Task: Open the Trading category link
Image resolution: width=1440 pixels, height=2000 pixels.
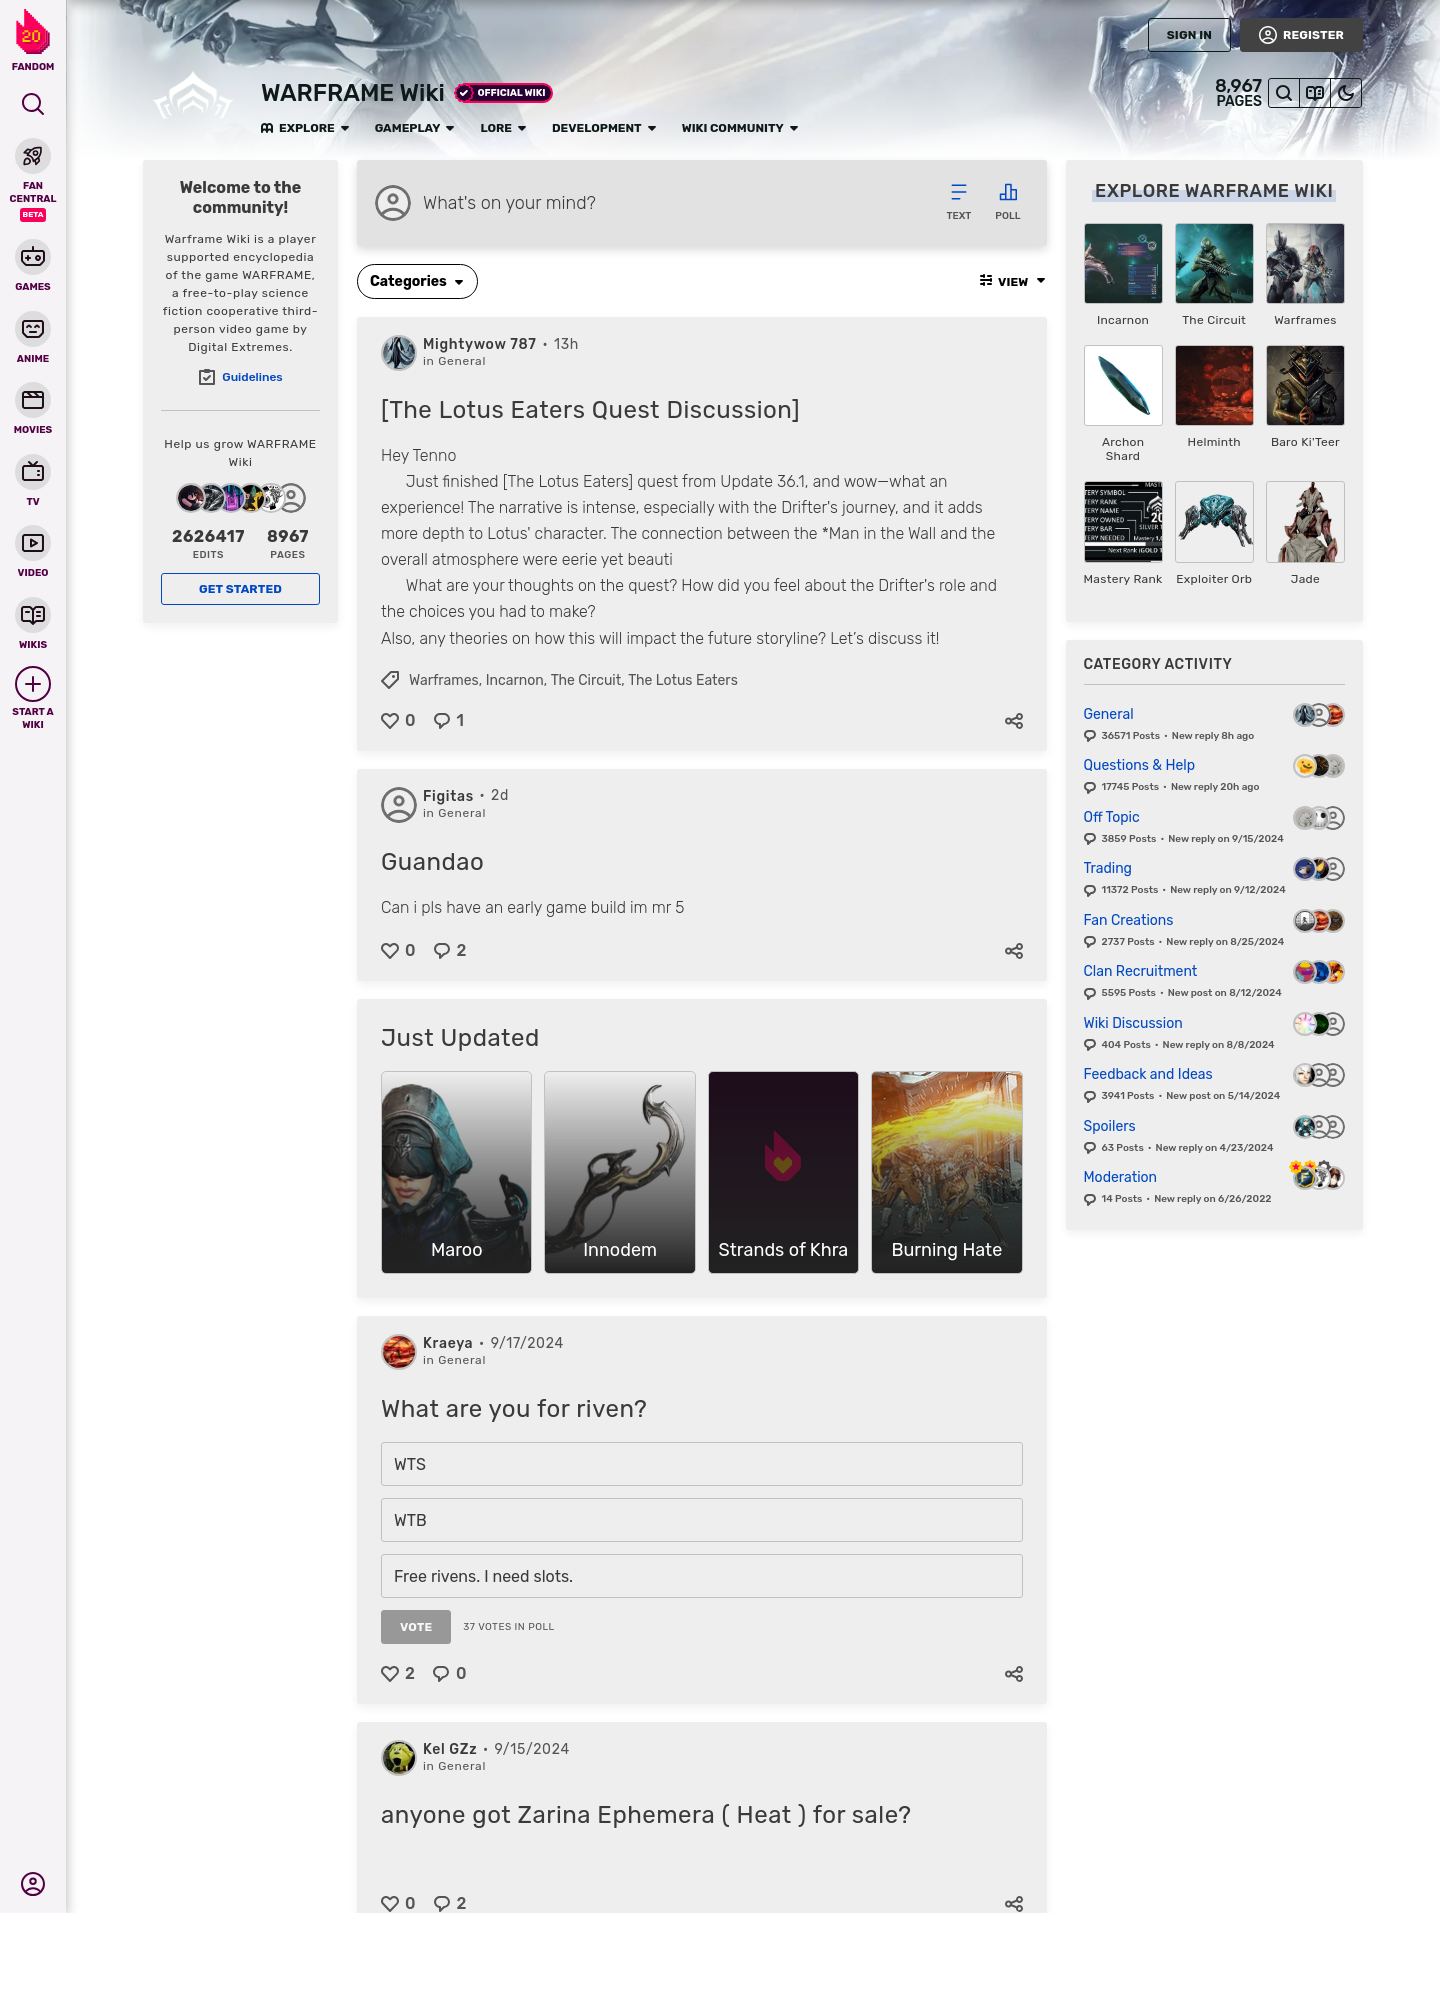Action: [x=1107, y=868]
